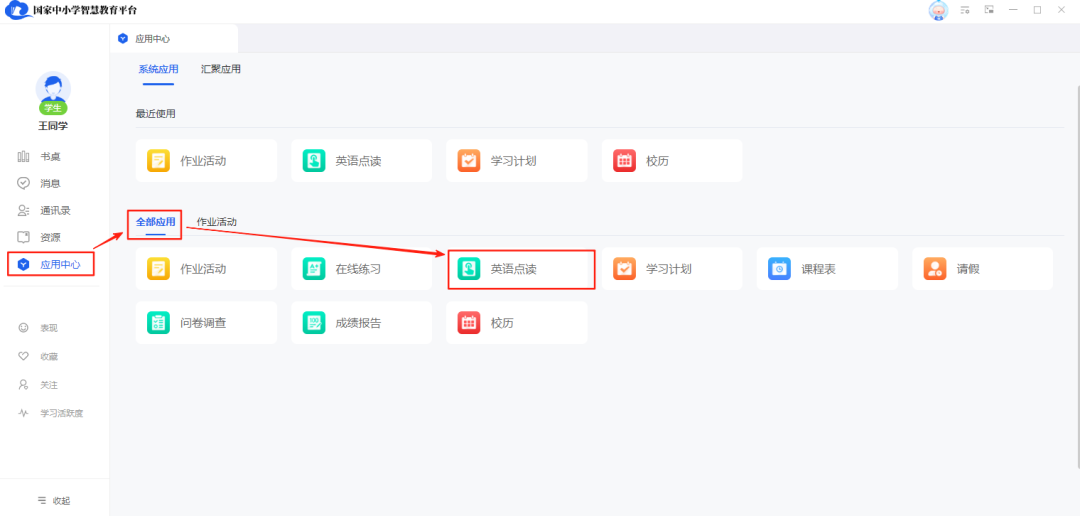The height and width of the screenshot is (516, 1080).
Task: Select the 系统应用 tab
Action: pyautogui.click(x=158, y=70)
